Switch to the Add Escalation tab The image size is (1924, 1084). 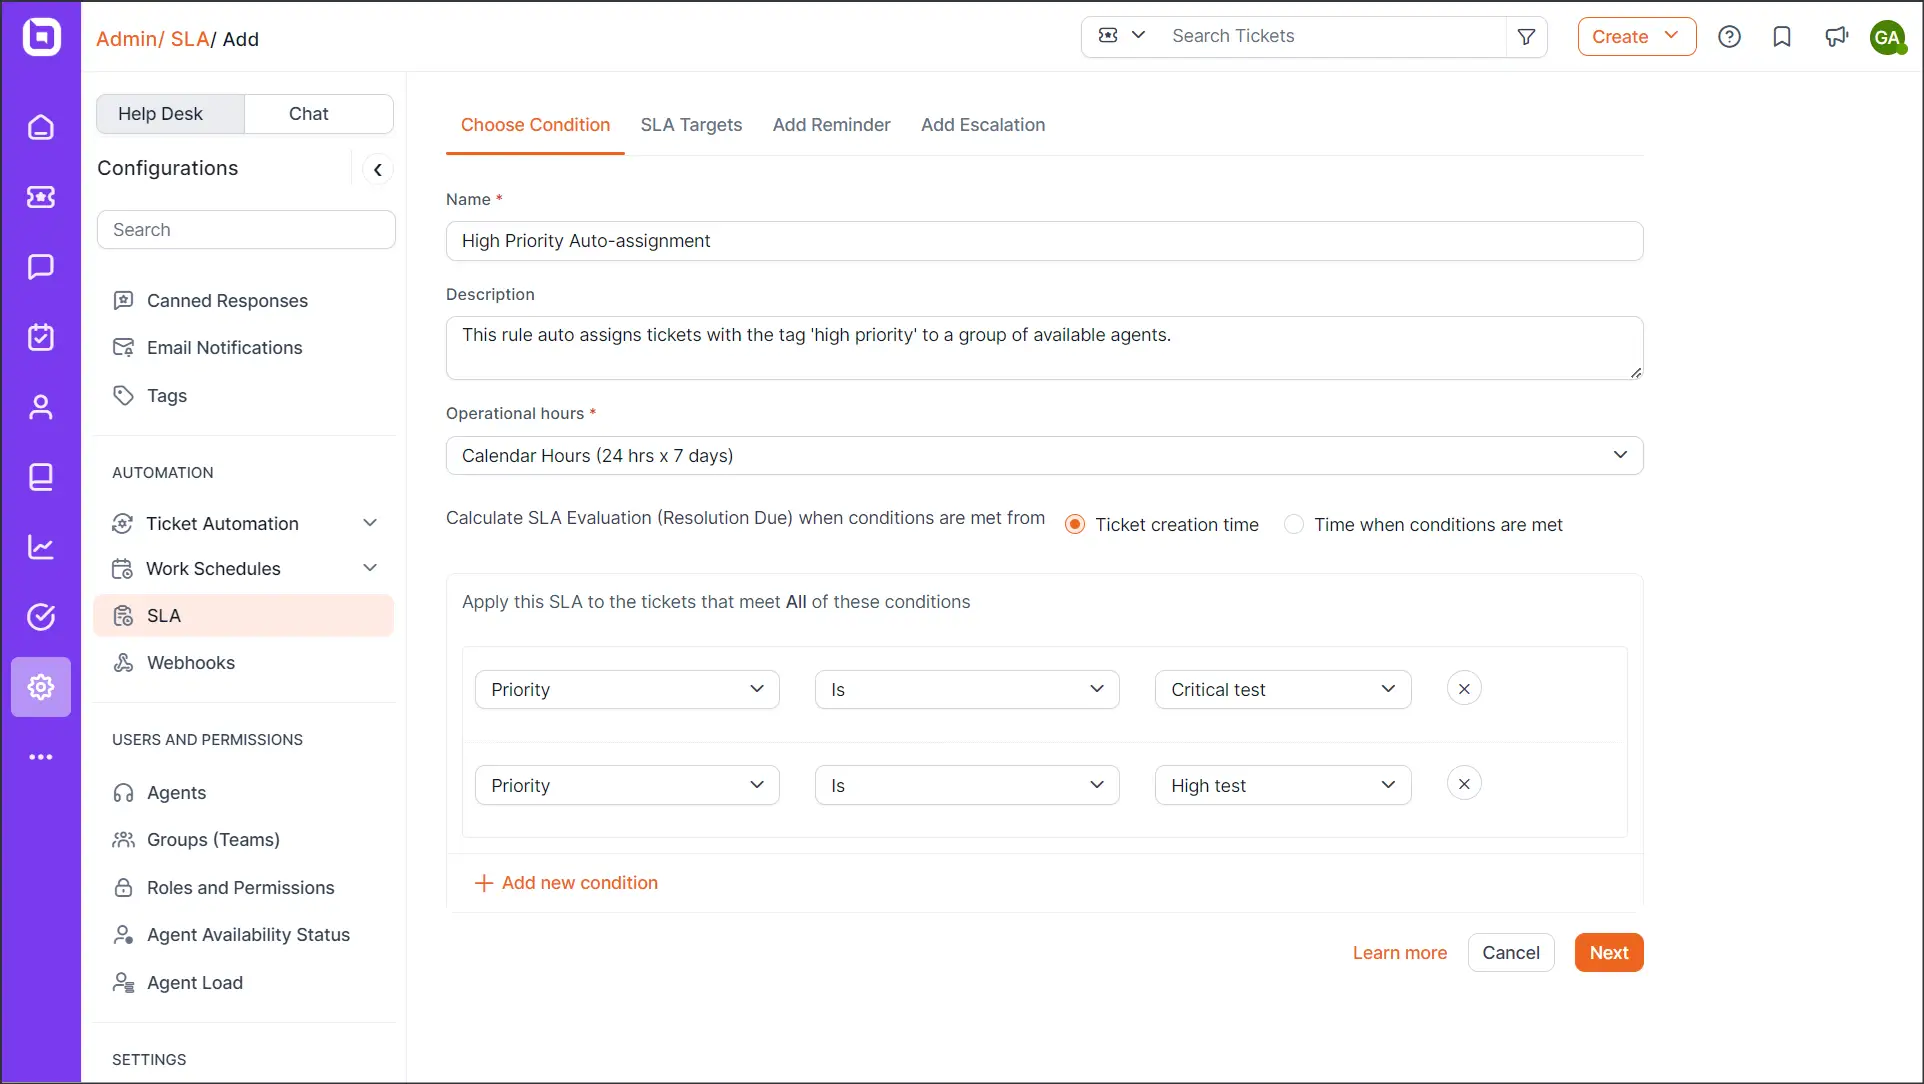coord(983,125)
